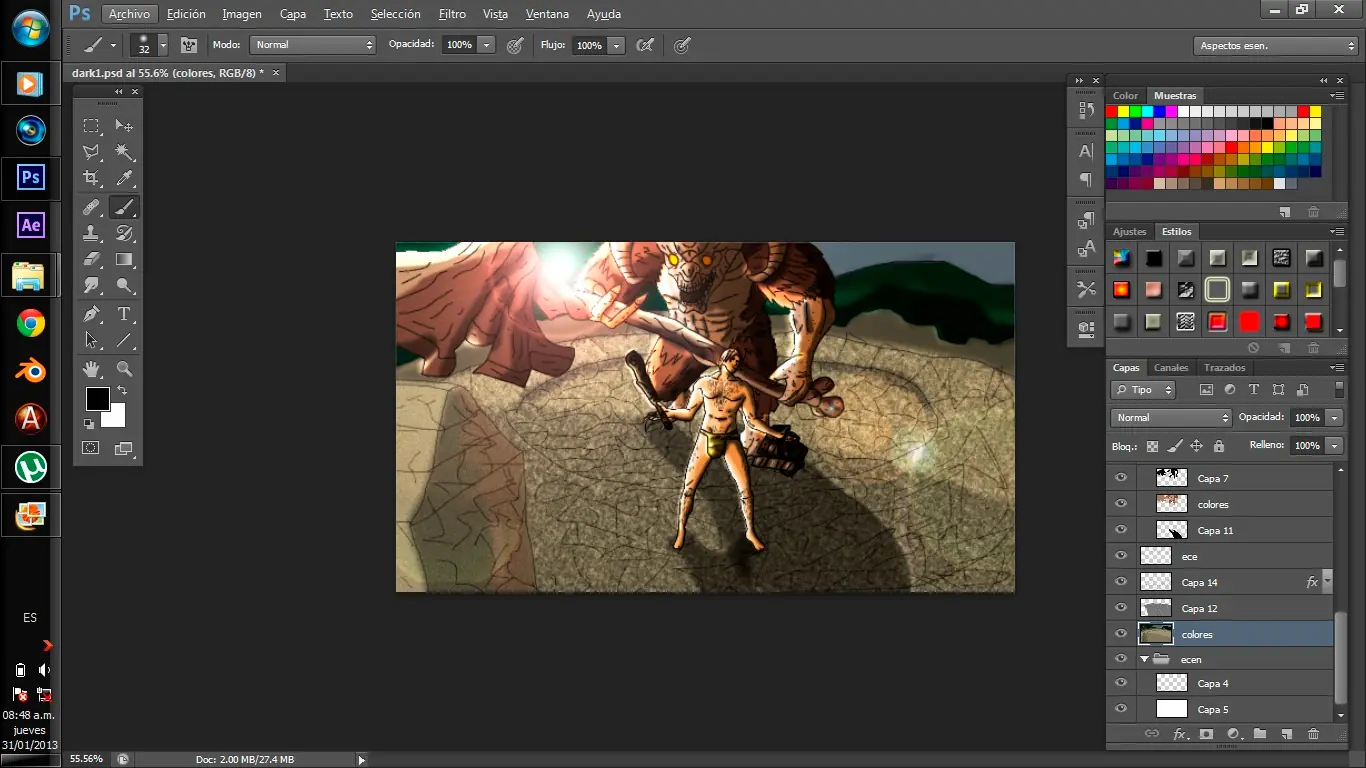Switch to the Trazados tab
This screenshot has height=768, width=1366.
pos(1225,367)
